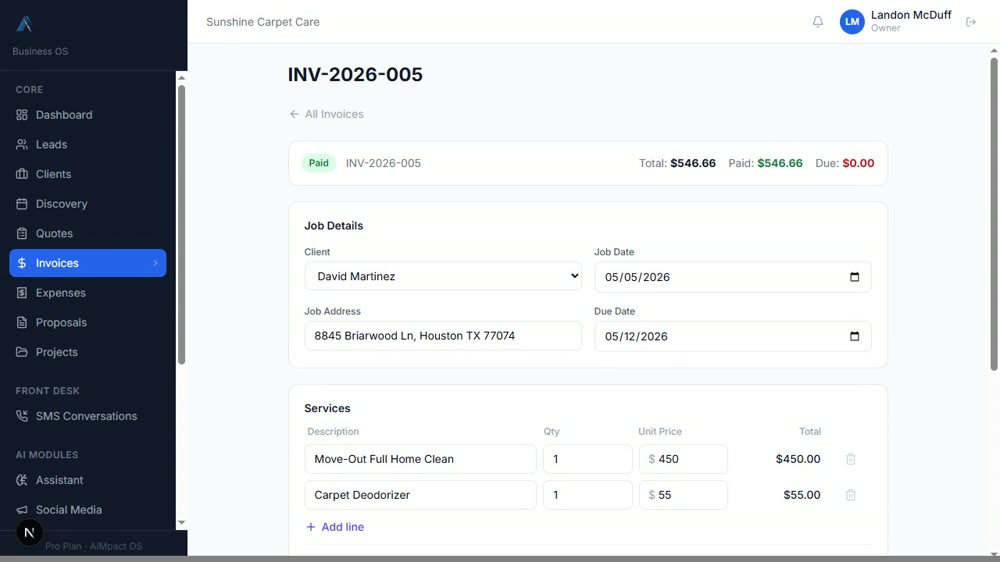
Task: Open the Client dropdown showing David Martinez
Action: click(x=443, y=276)
